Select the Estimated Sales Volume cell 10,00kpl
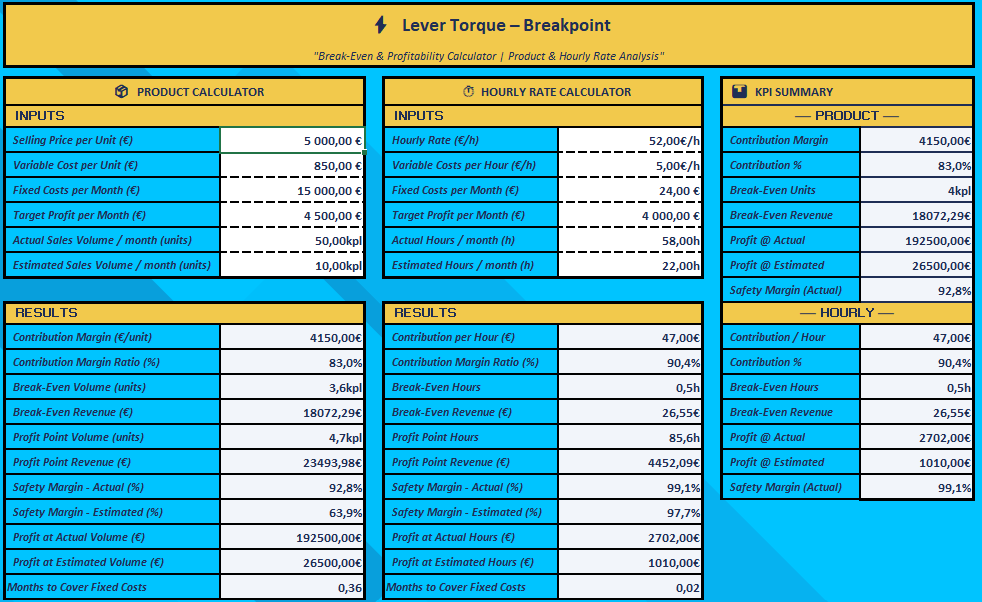982x602 pixels. (x=292, y=265)
